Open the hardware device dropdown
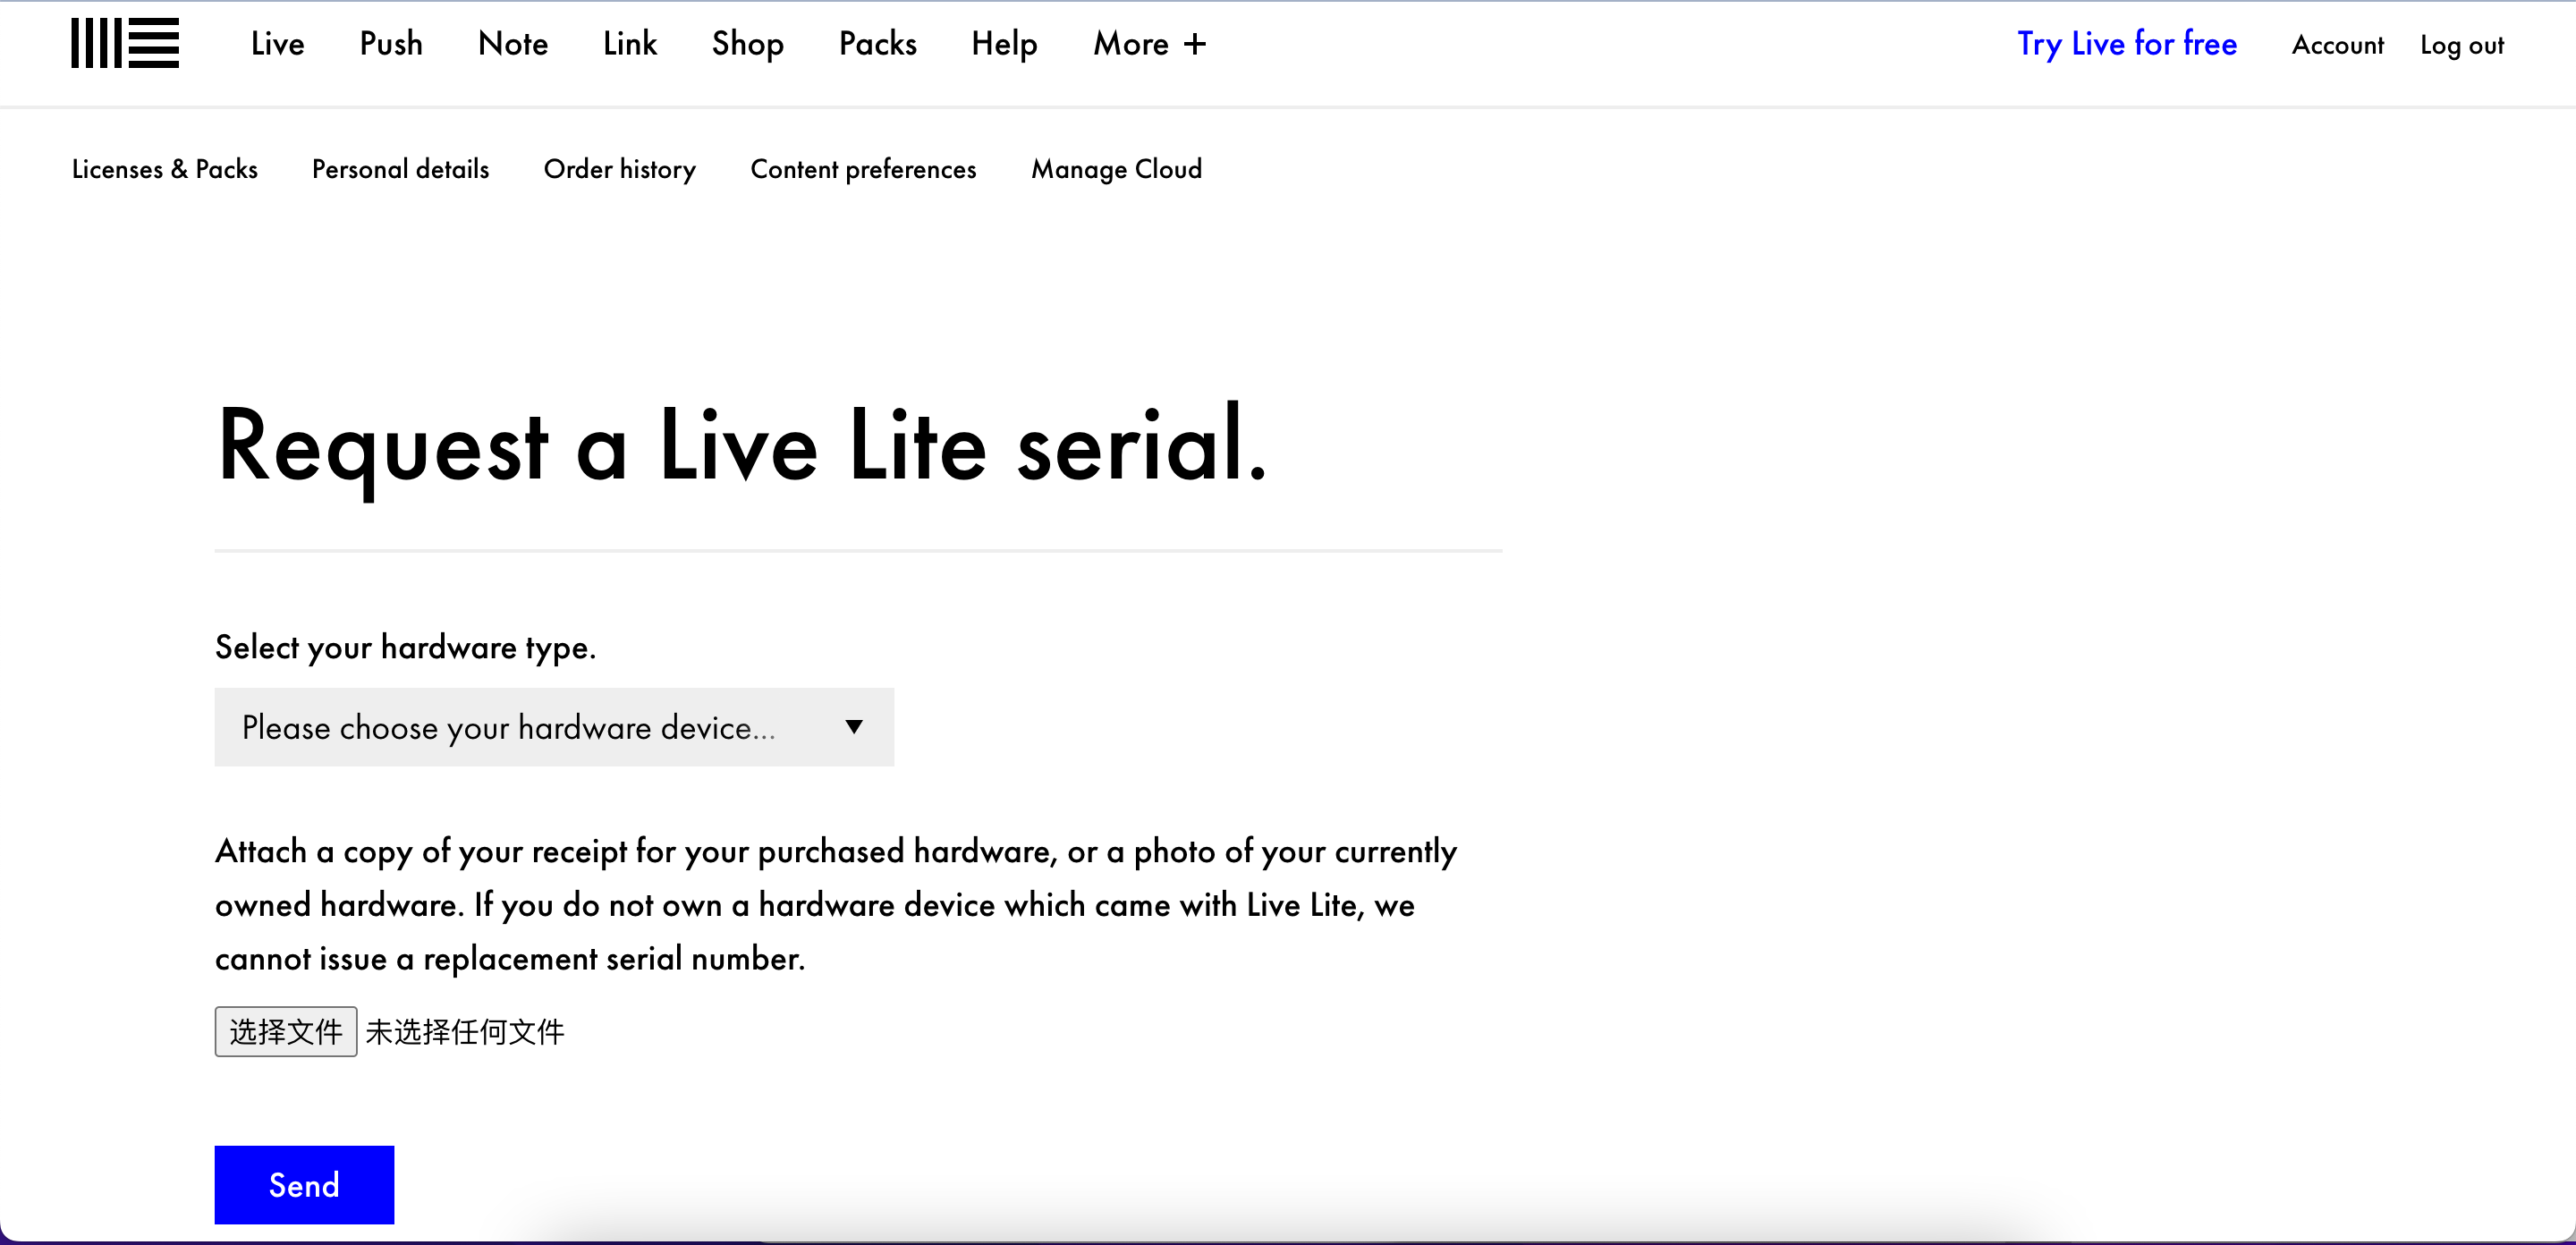The image size is (2576, 1245). click(x=554, y=727)
